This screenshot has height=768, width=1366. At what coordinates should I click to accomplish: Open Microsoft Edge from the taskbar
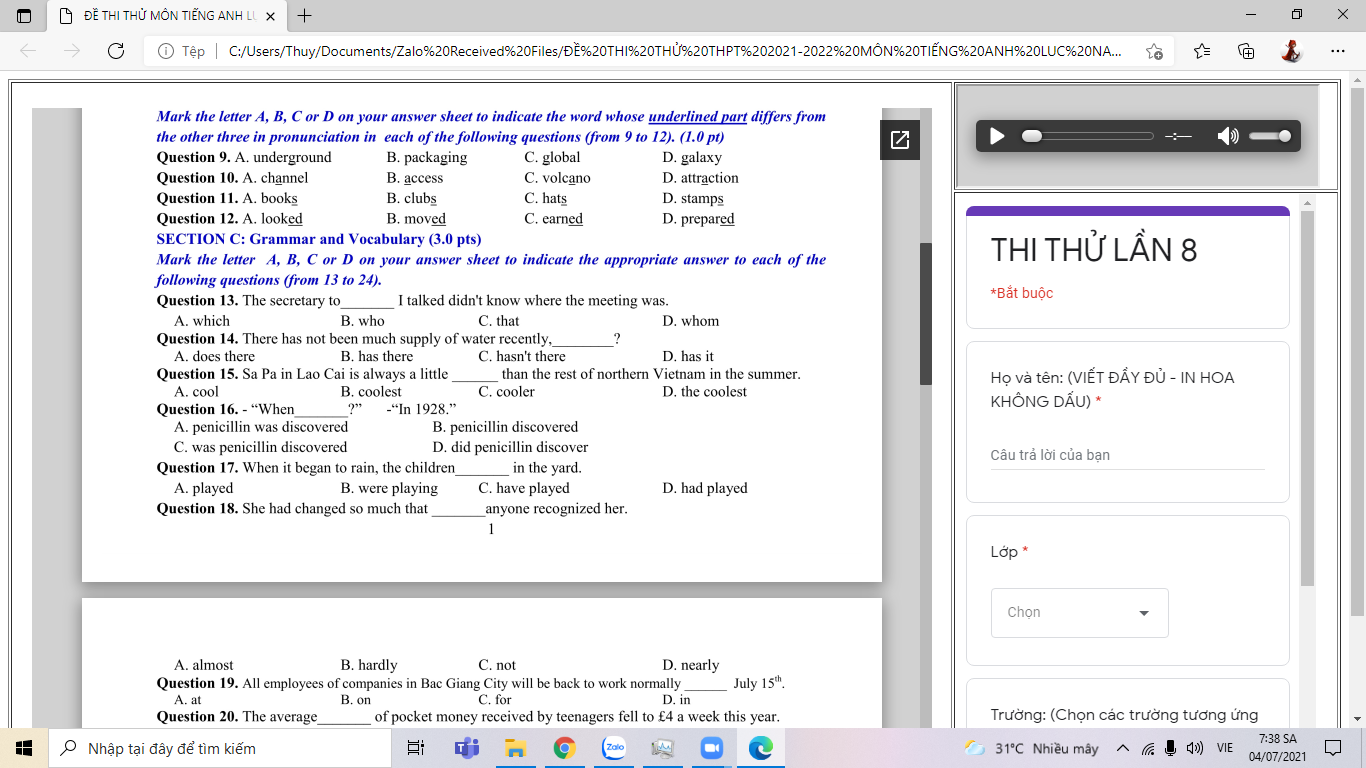pos(761,748)
